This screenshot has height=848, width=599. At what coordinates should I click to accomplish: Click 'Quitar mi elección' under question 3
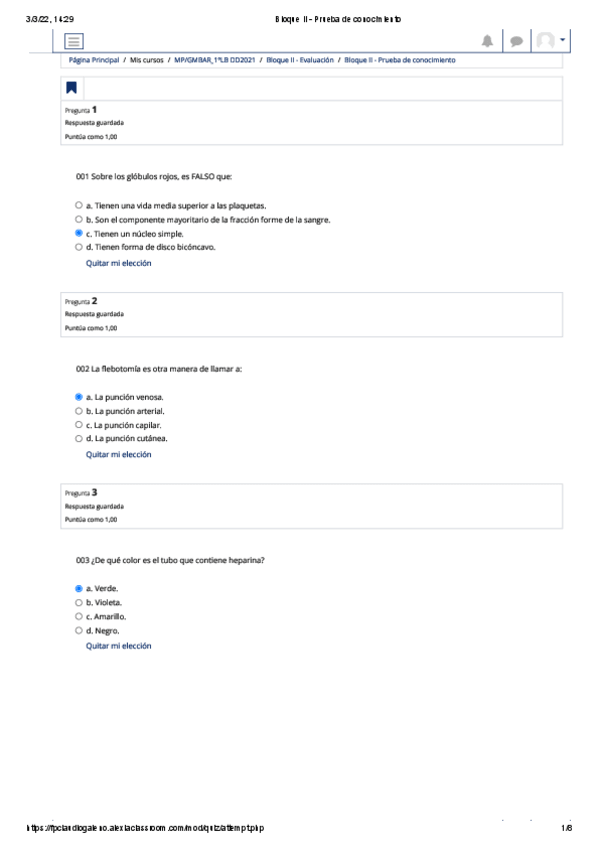click(x=118, y=646)
